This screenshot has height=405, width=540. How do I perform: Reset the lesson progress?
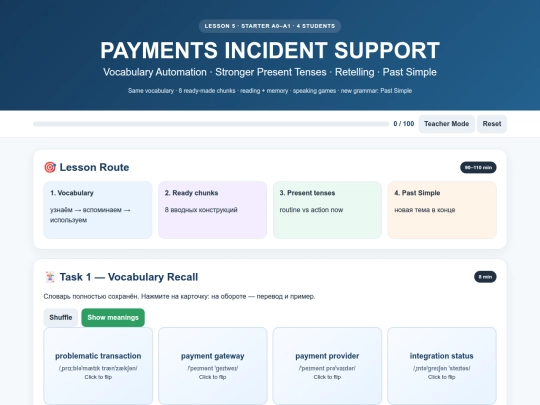tap(491, 124)
